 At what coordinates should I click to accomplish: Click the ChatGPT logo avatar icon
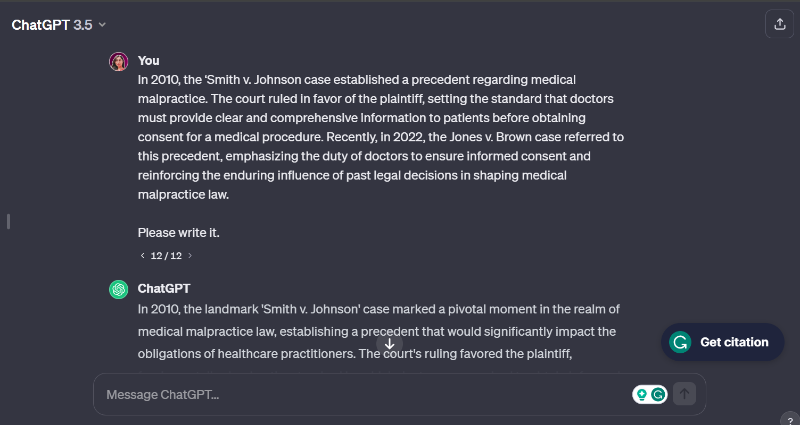click(118, 289)
